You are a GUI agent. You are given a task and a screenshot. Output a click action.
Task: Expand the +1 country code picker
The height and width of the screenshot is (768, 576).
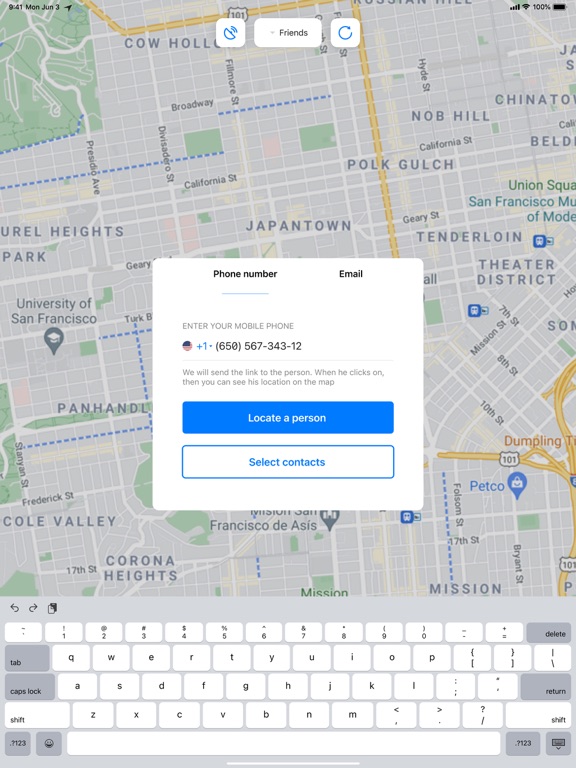(204, 346)
